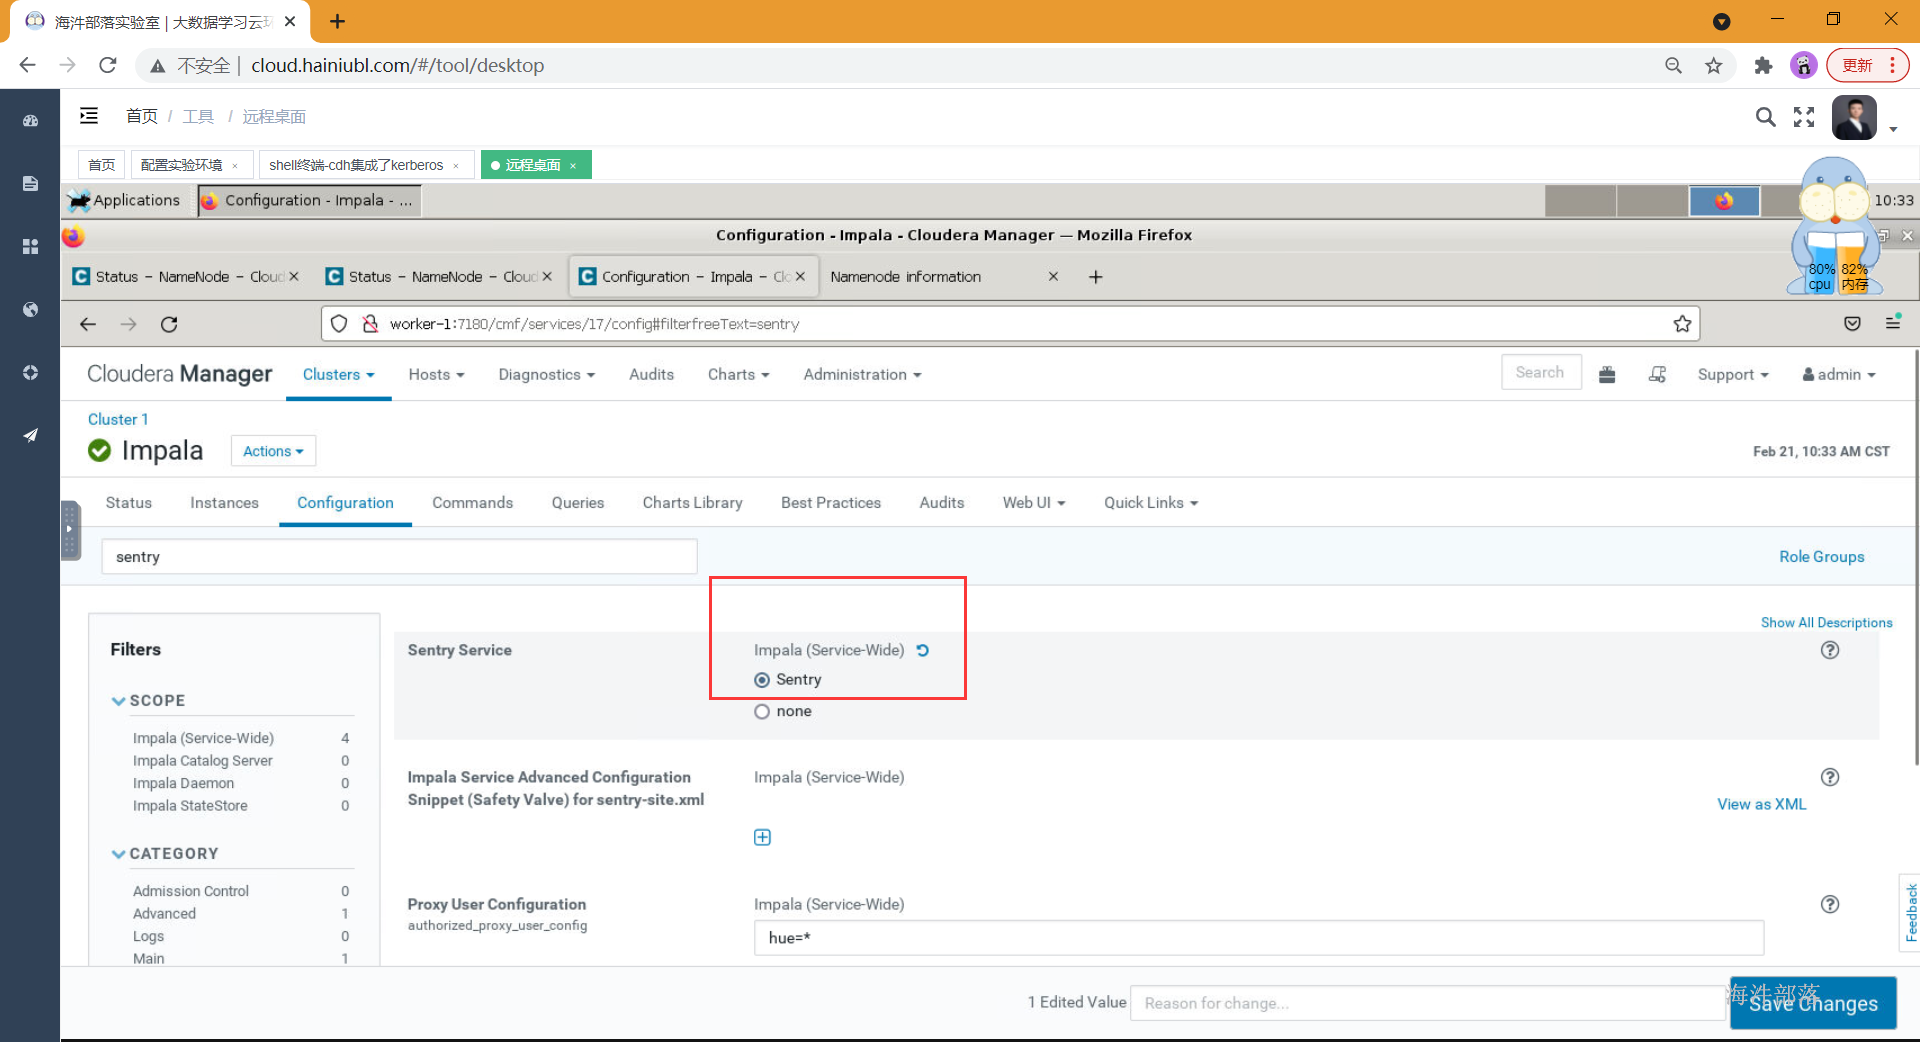
Task: Open the Web UI dropdown tab
Action: (1034, 502)
